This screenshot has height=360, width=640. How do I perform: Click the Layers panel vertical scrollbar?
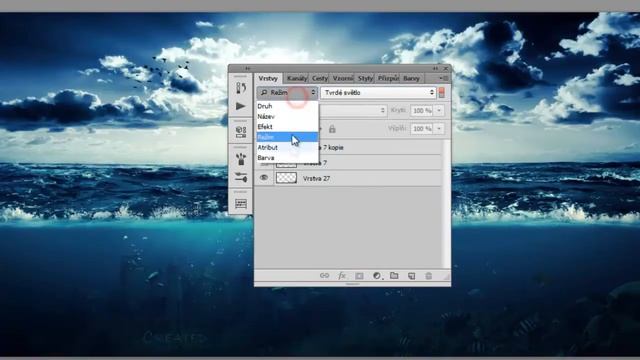click(x=447, y=204)
